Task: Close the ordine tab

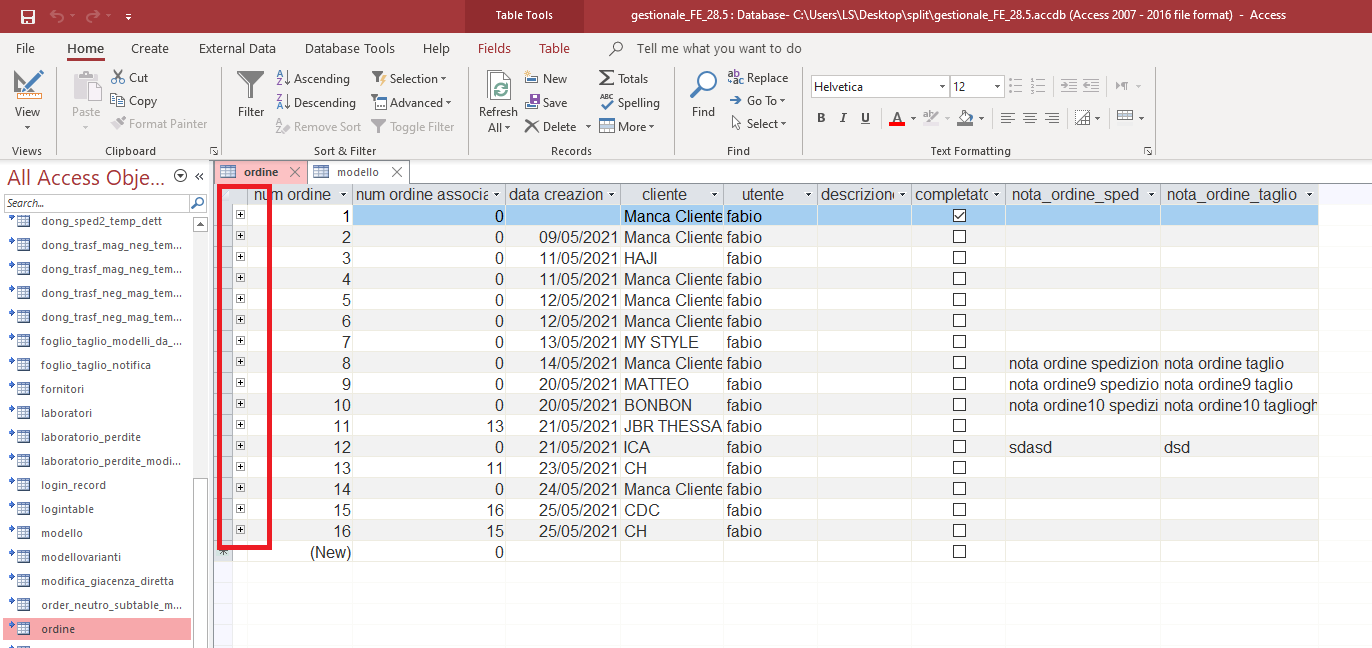Action: pos(294,172)
